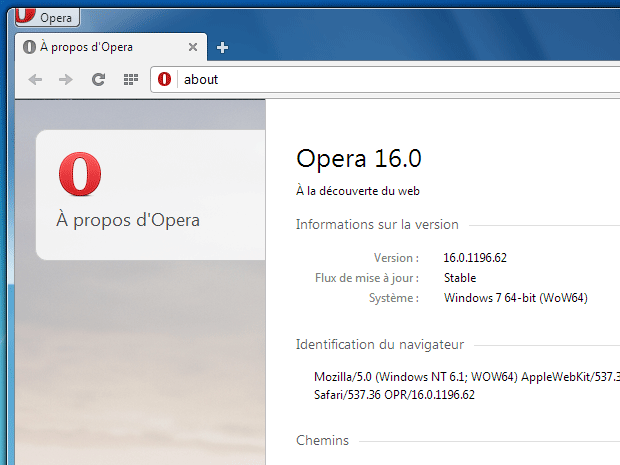
Task: Click 'Flux de mise à jour :' label
Action: pos(367,278)
